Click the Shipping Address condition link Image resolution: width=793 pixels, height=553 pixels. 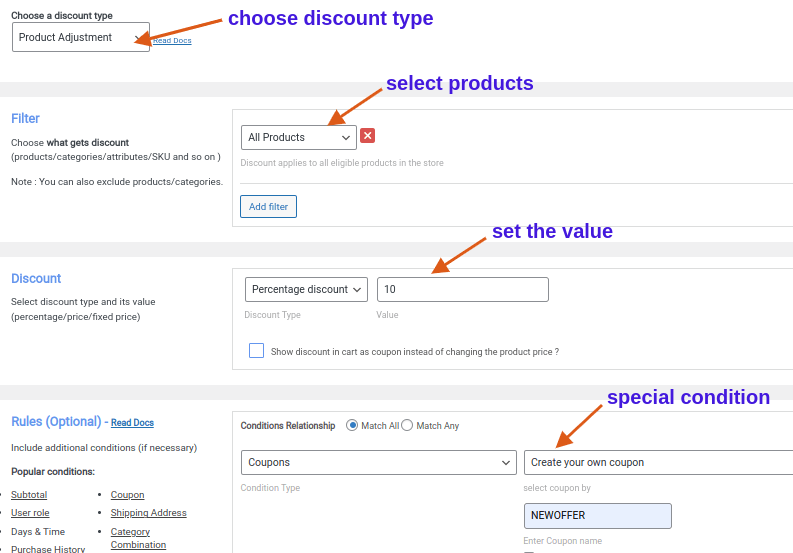(x=148, y=513)
